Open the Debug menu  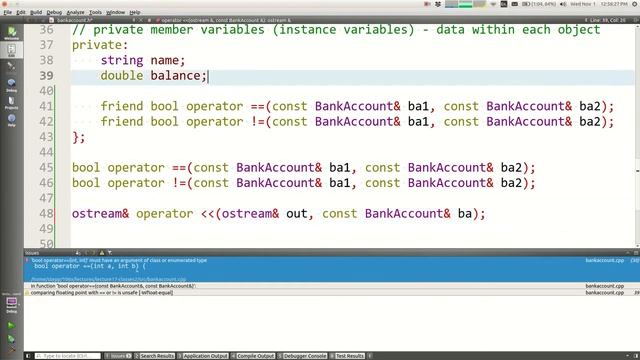pyautogui.click(x=54, y=12)
